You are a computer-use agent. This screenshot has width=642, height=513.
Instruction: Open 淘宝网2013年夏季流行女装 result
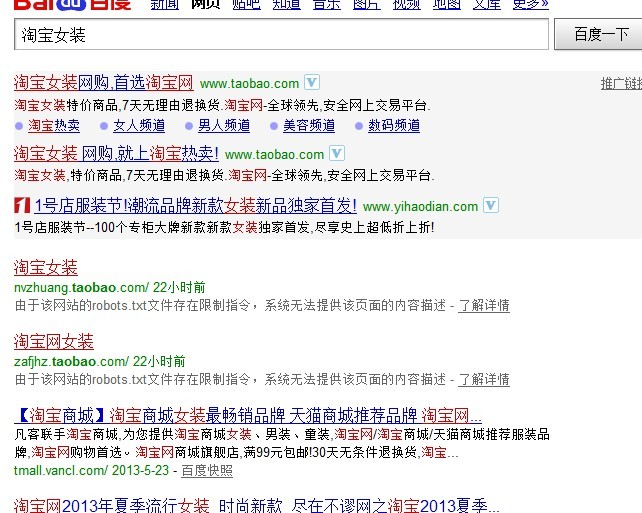pos(257,505)
